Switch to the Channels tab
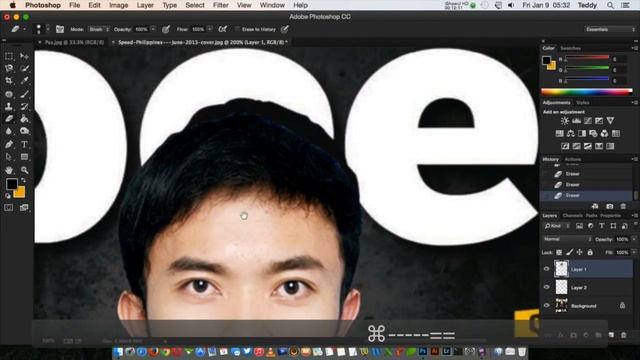640x360 pixels. (x=572, y=216)
